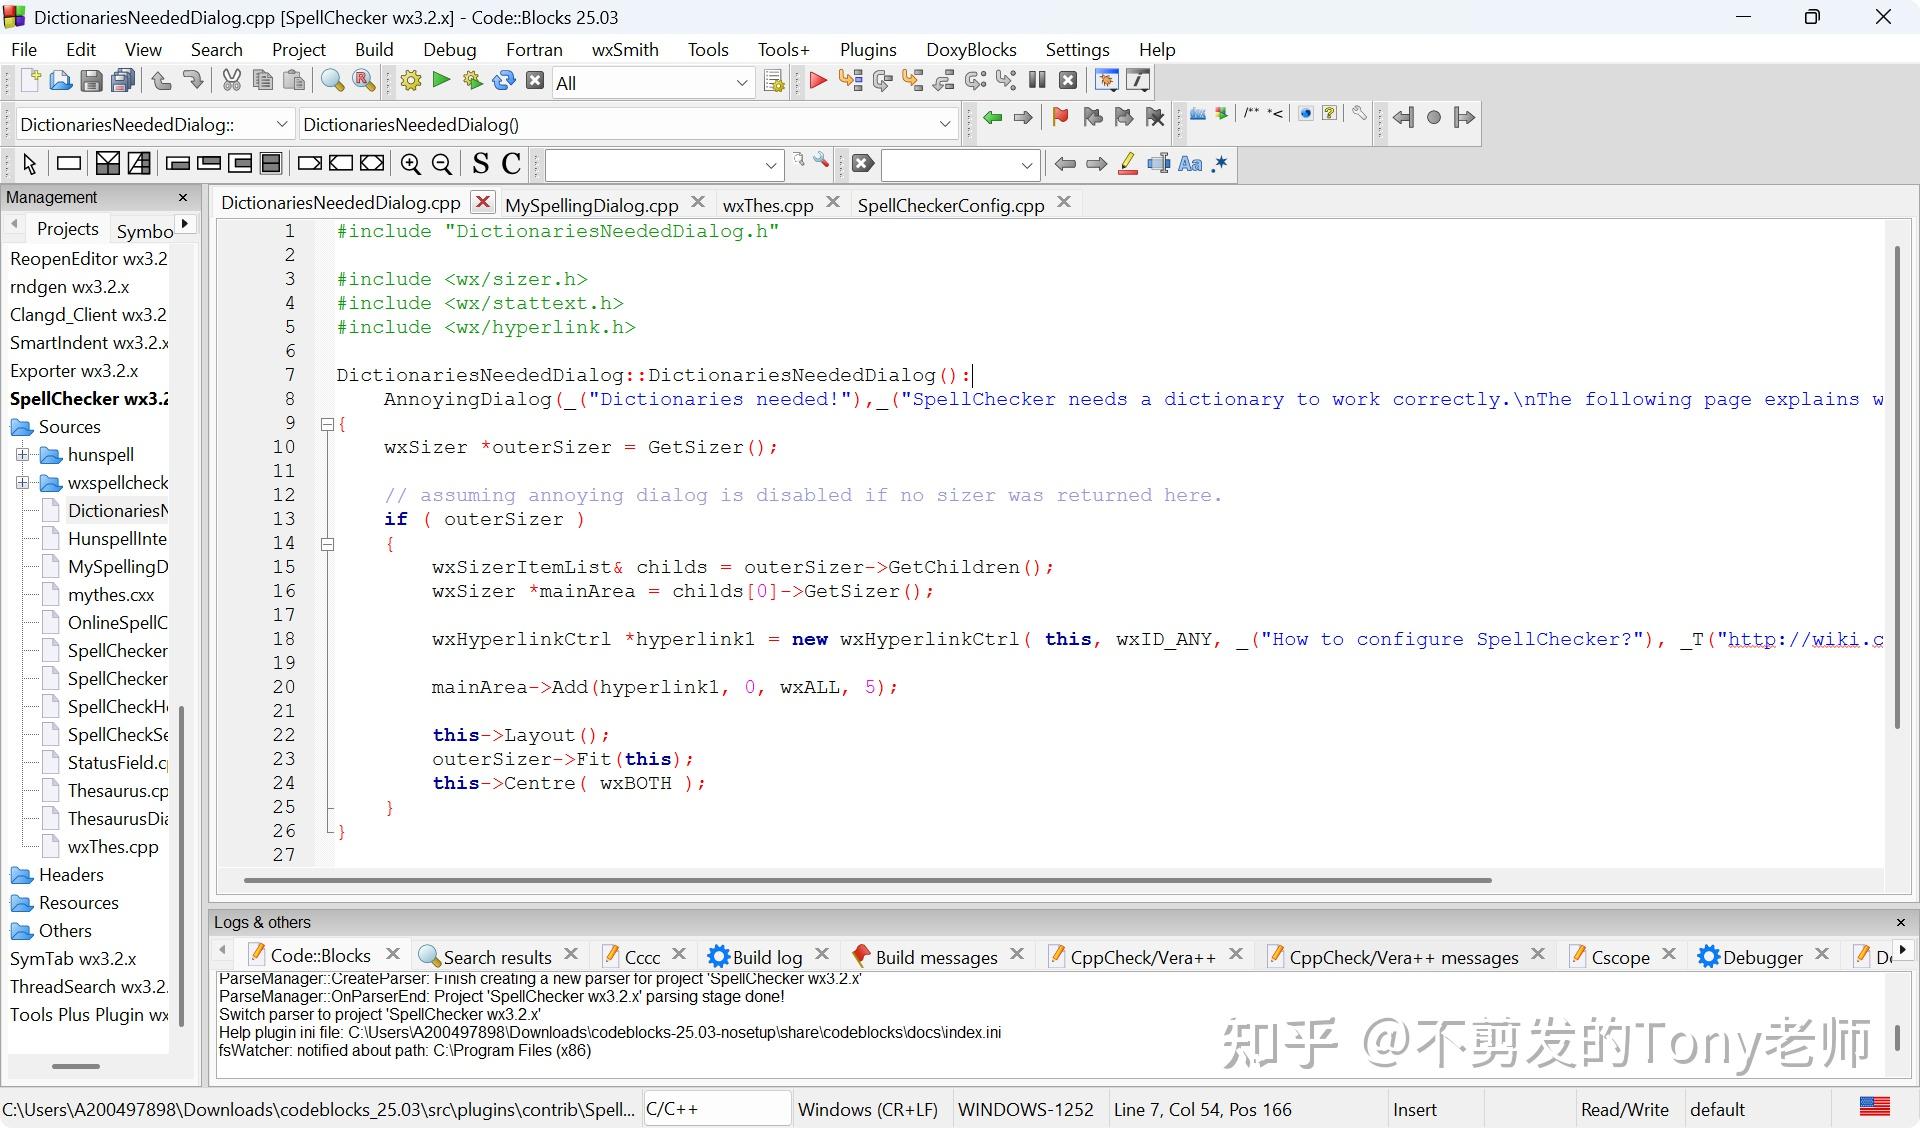Toggle the Use regex star icon
Viewport: 1920px width, 1128px height.
1220,163
